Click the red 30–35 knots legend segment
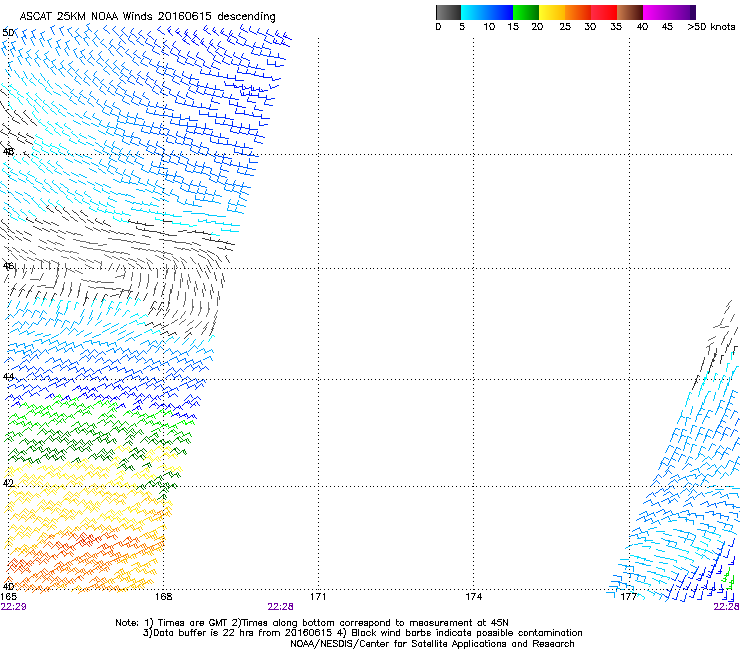This screenshot has width=740, height=650. (x=604, y=12)
